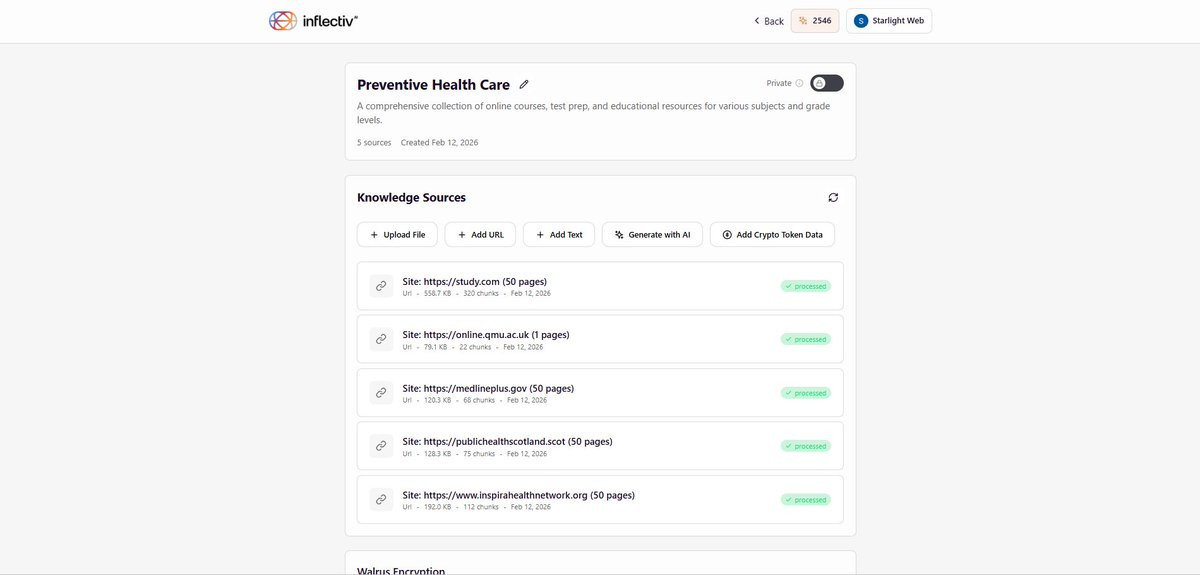Click the Add Text button

559,235
